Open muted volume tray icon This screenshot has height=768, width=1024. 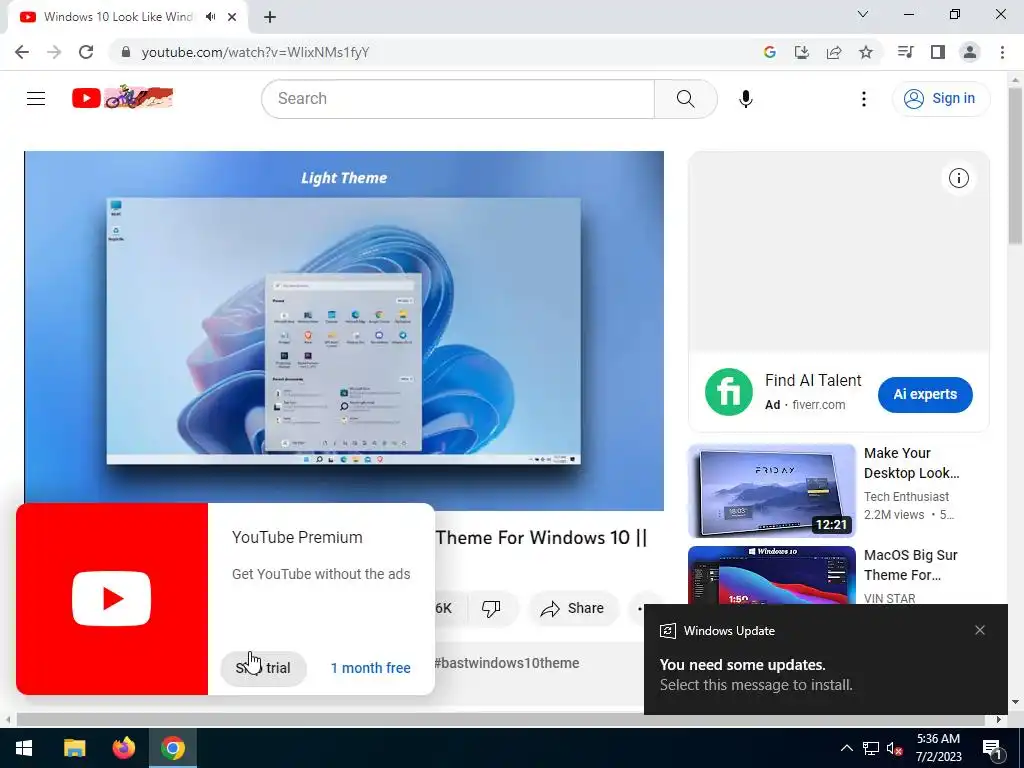tap(895, 748)
